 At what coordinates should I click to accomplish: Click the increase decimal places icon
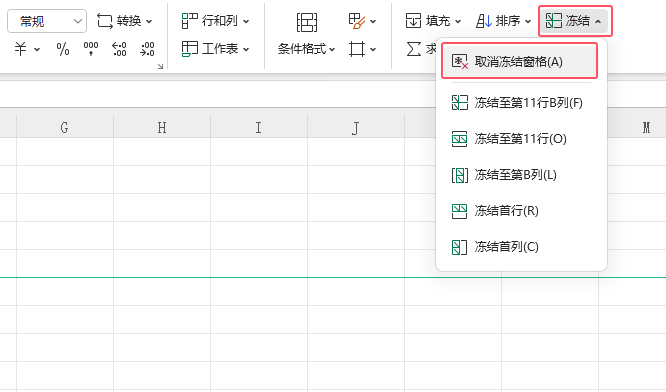click(x=119, y=49)
